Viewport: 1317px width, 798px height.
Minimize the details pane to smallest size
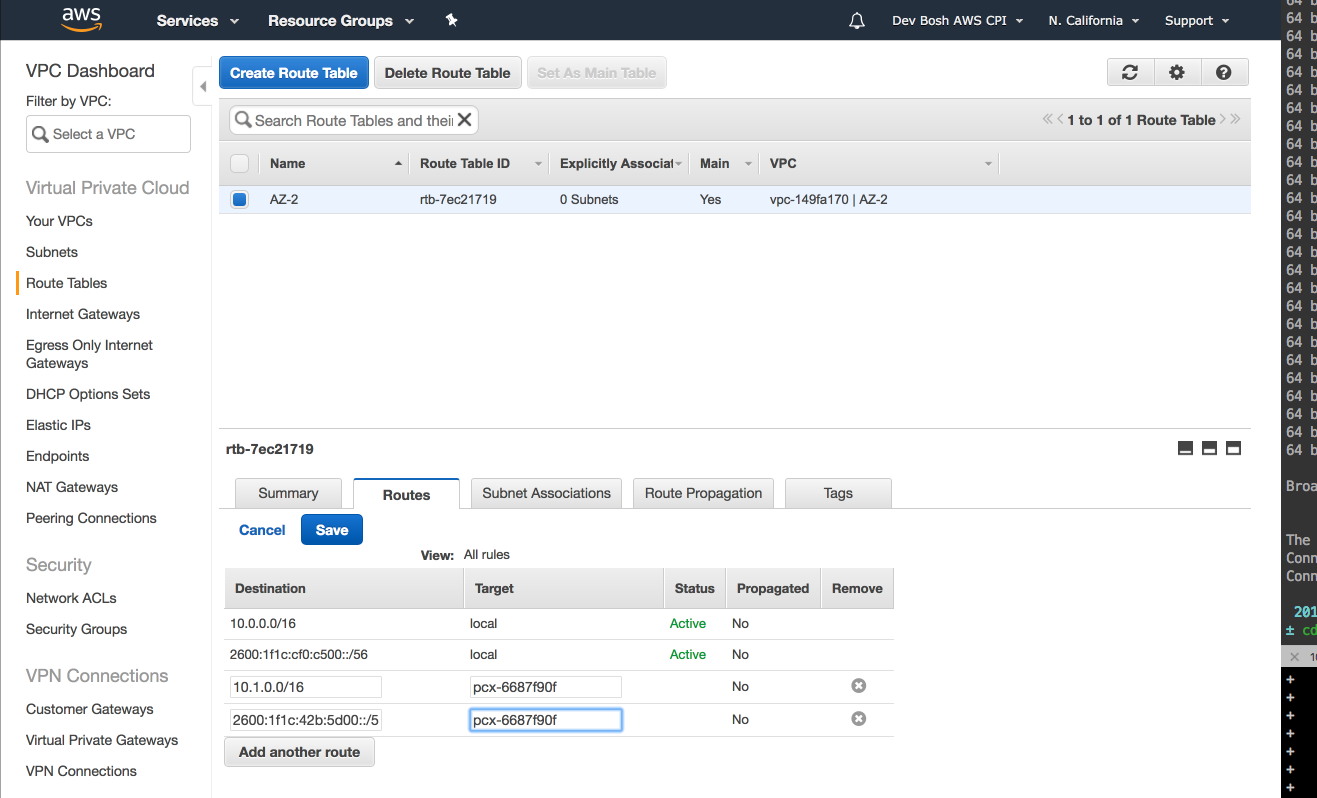tap(1185, 449)
